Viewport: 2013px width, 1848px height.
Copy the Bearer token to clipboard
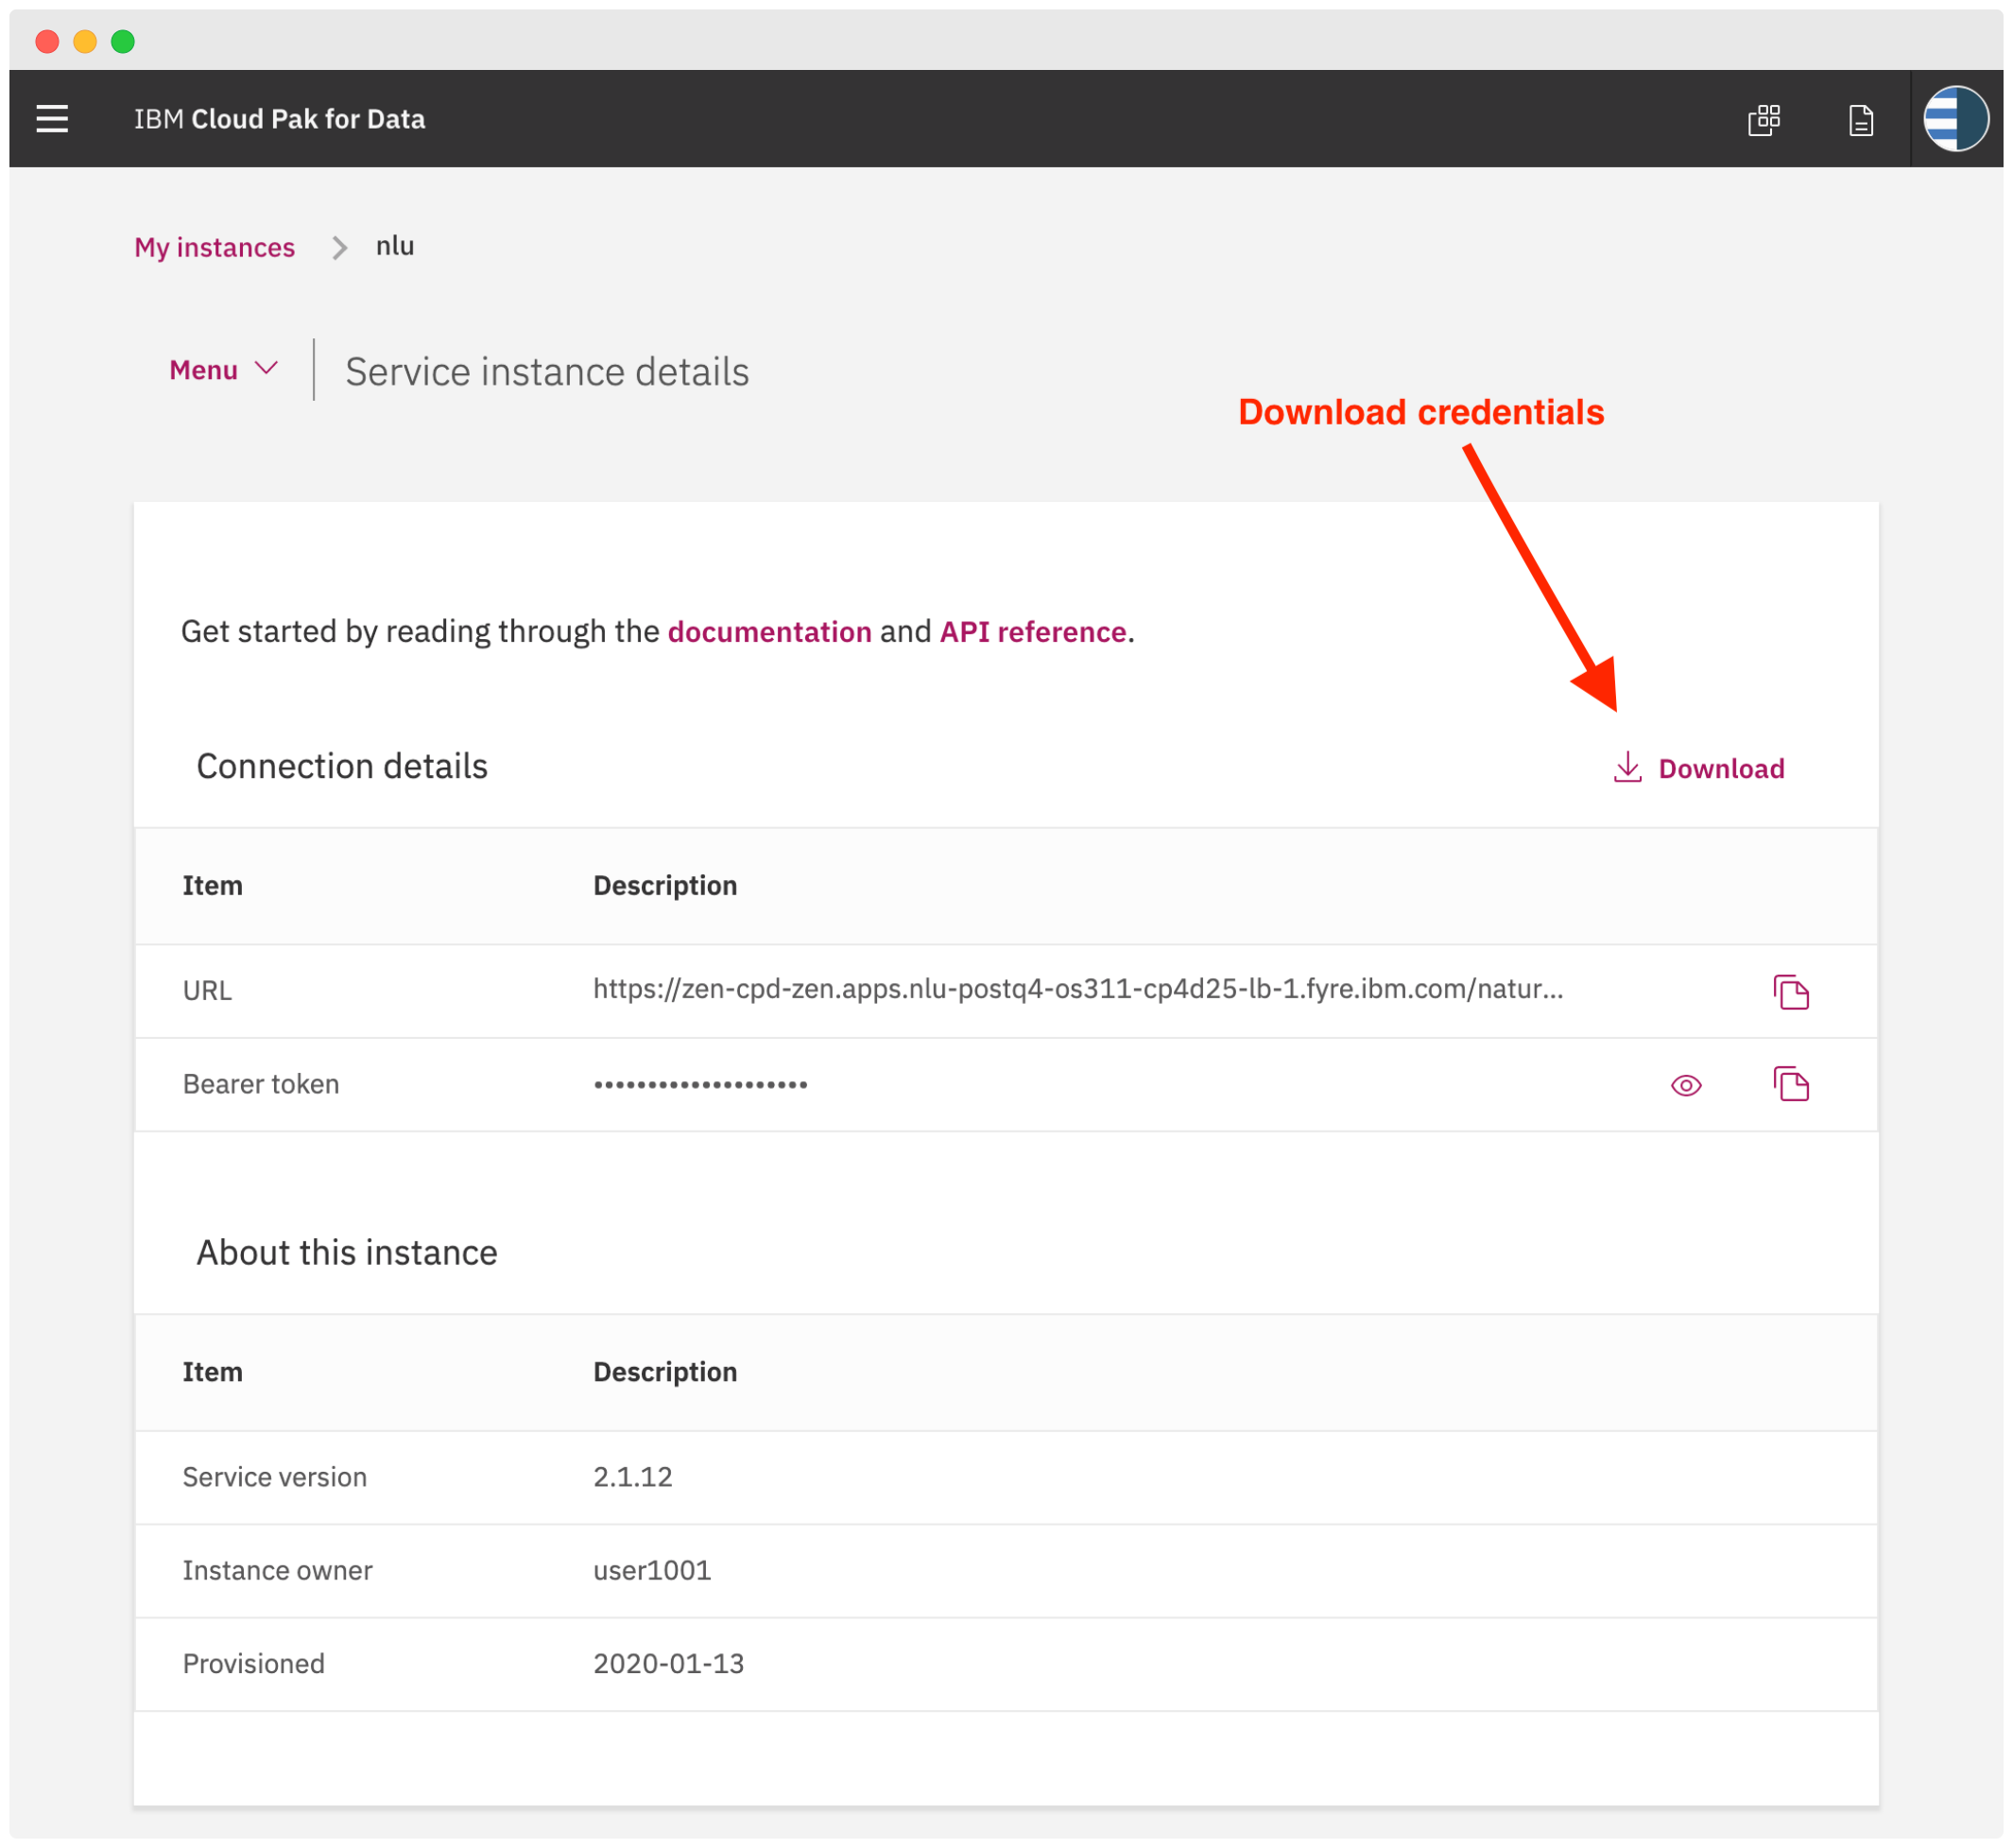[1791, 1085]
